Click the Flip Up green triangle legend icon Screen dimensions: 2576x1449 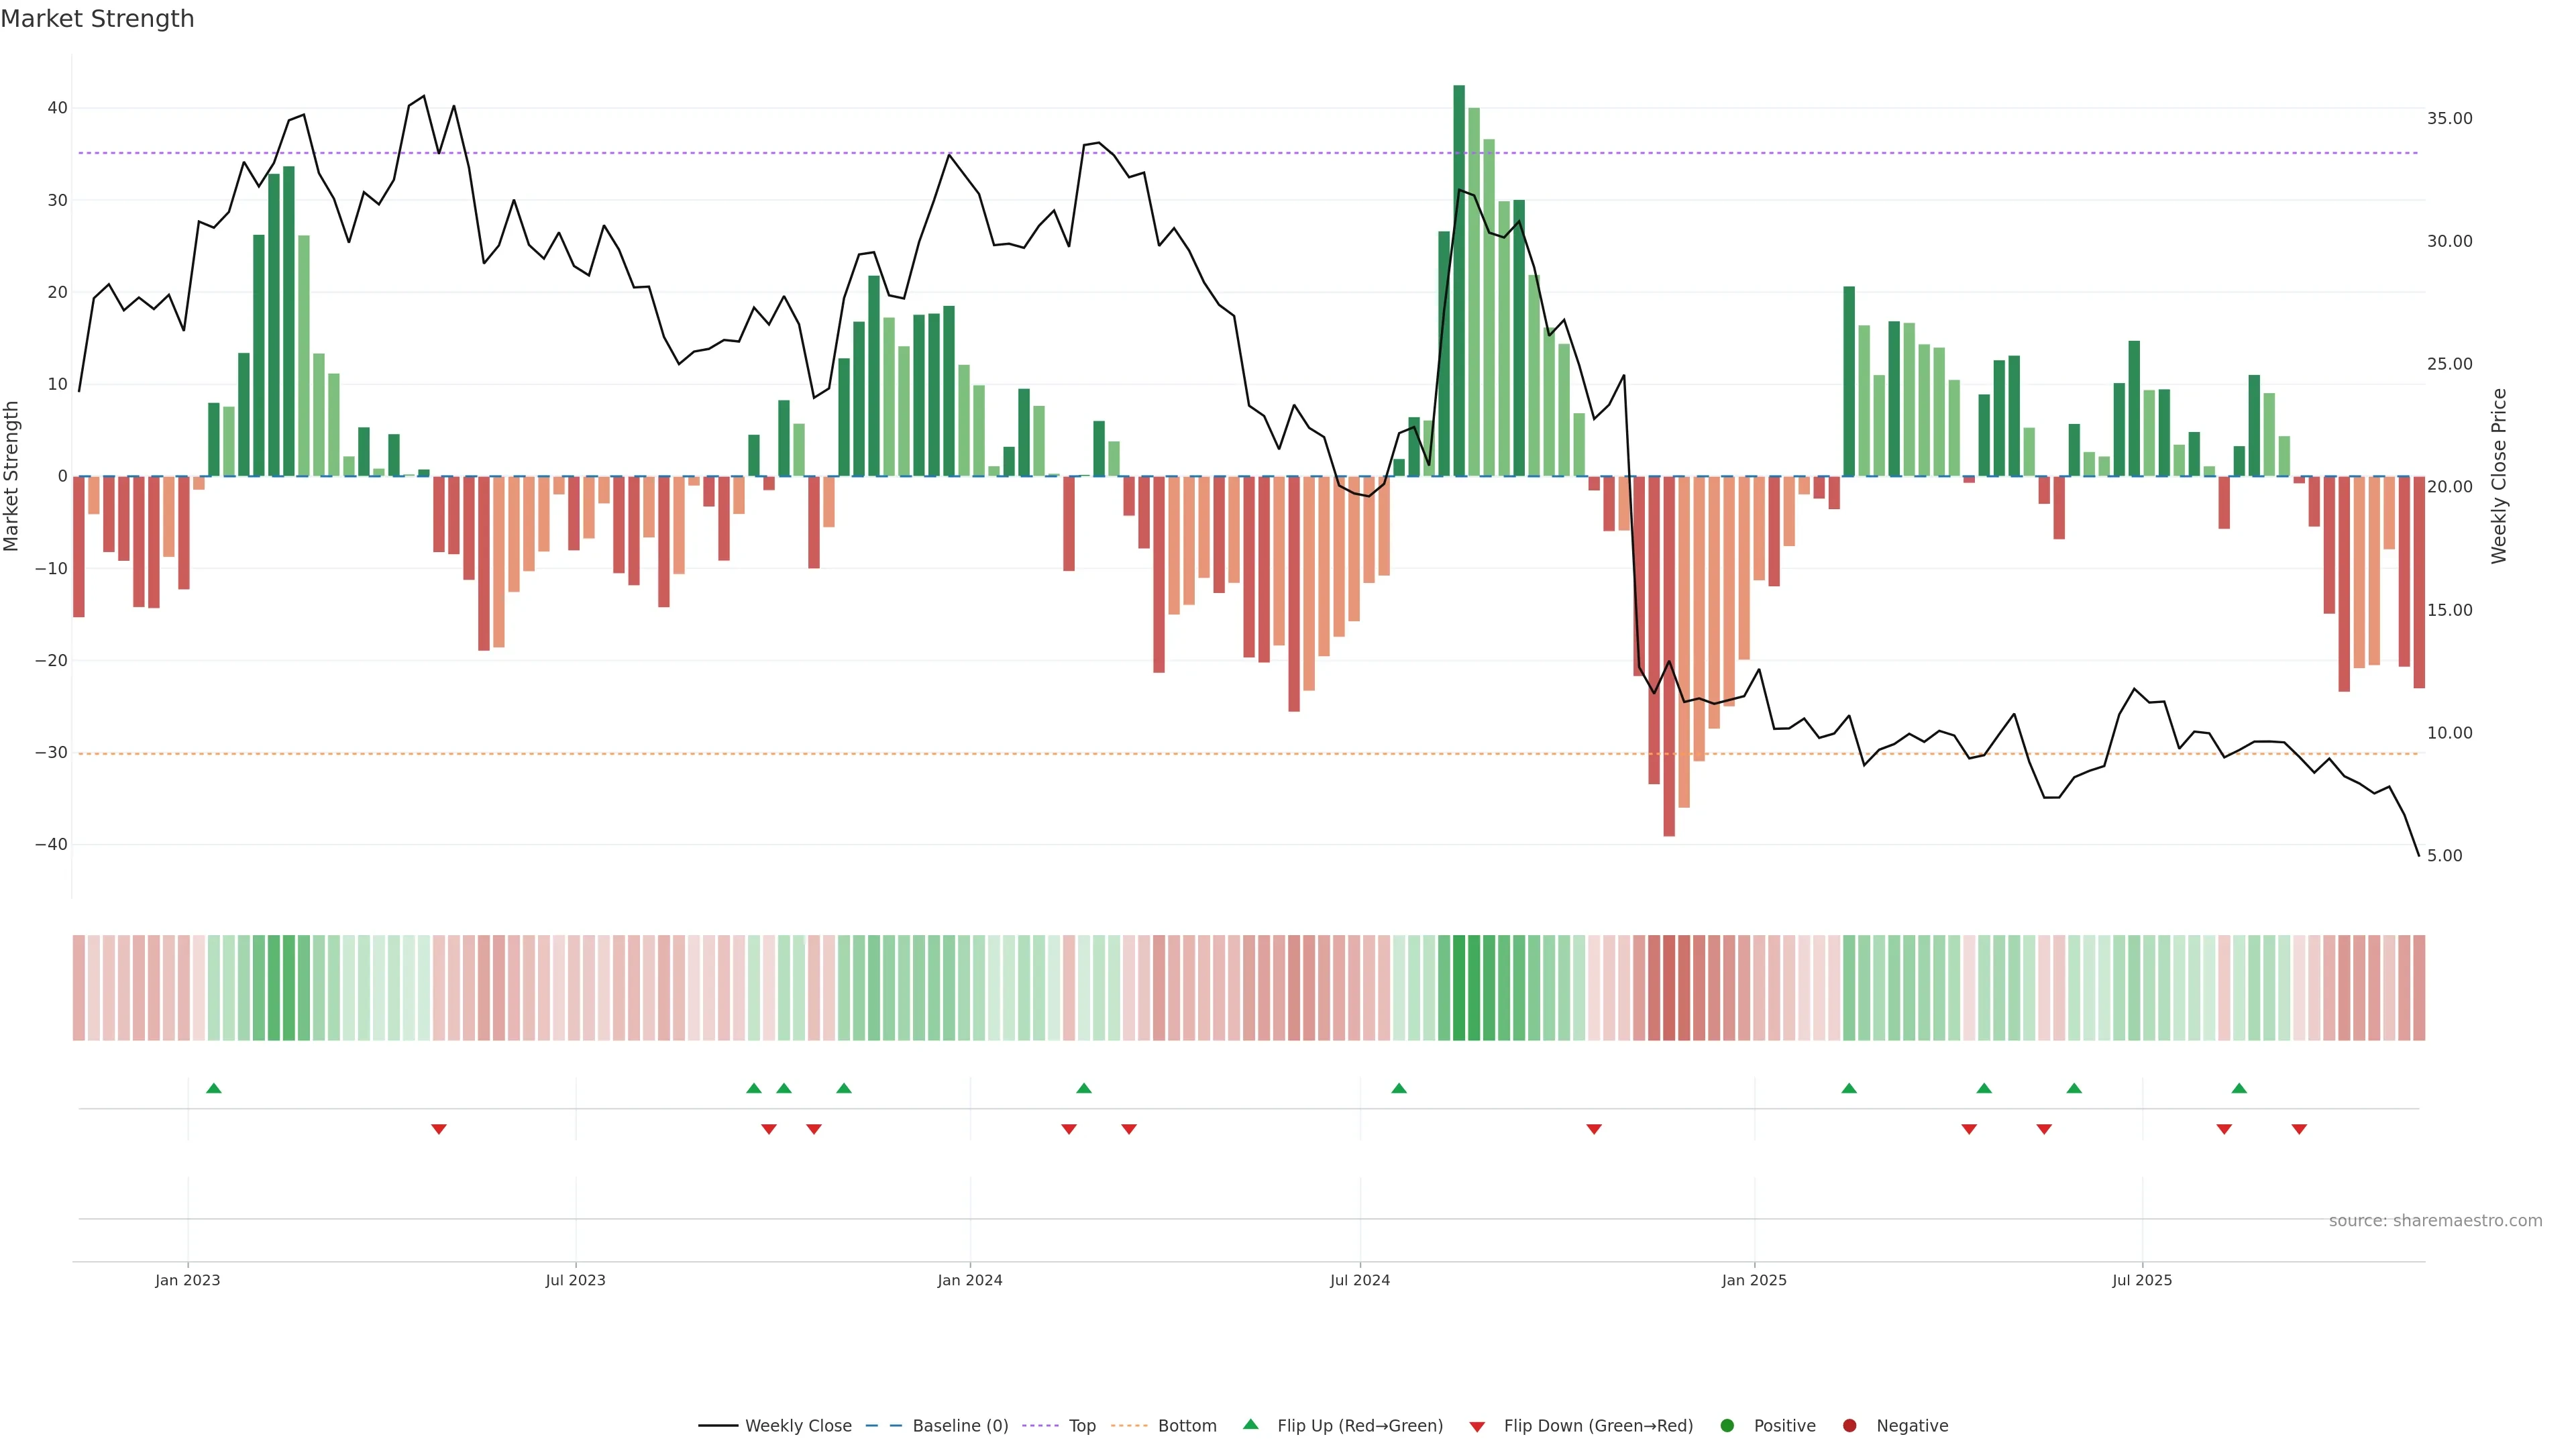[1250, 1424]
